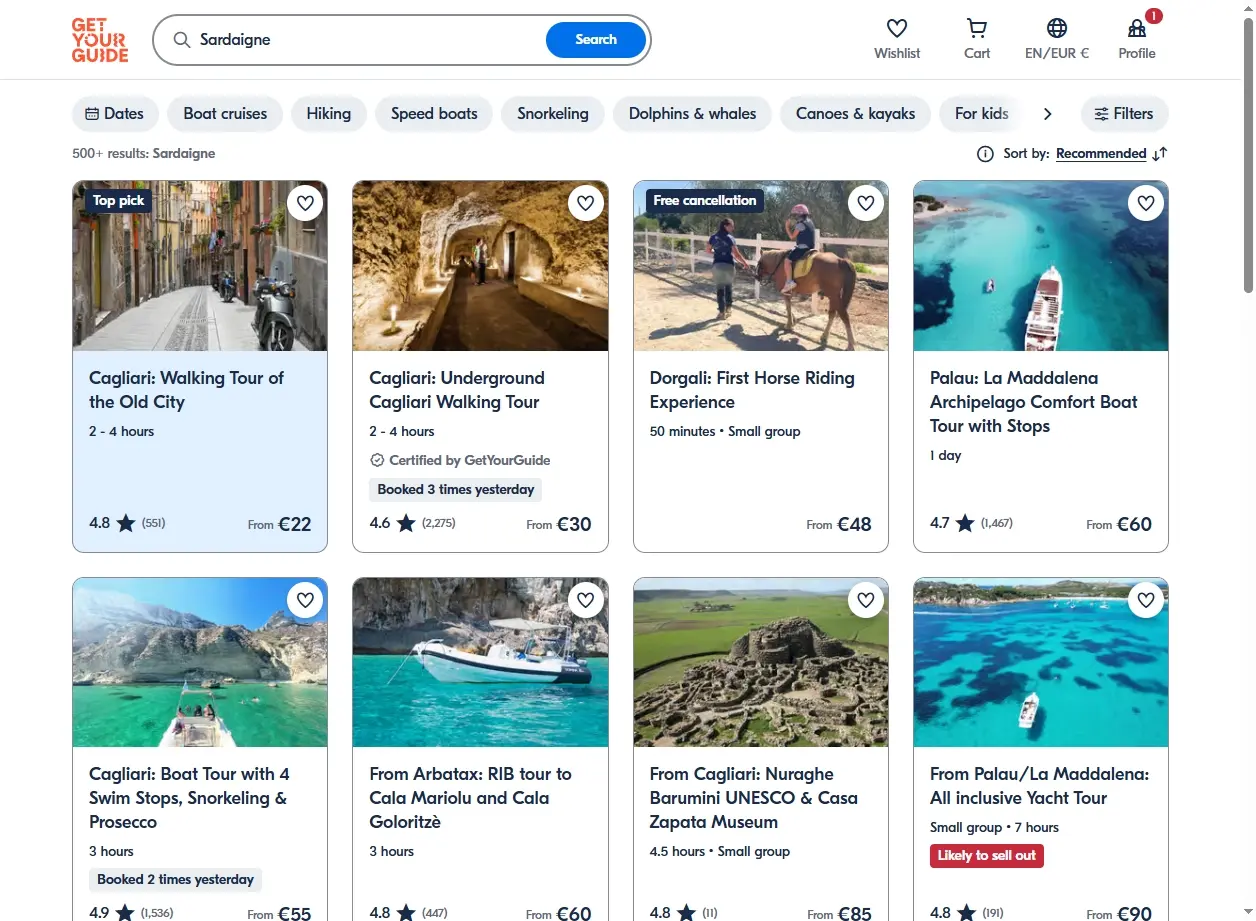
Task: Click the info icon beside Sort by
Action: coord(985,154)
